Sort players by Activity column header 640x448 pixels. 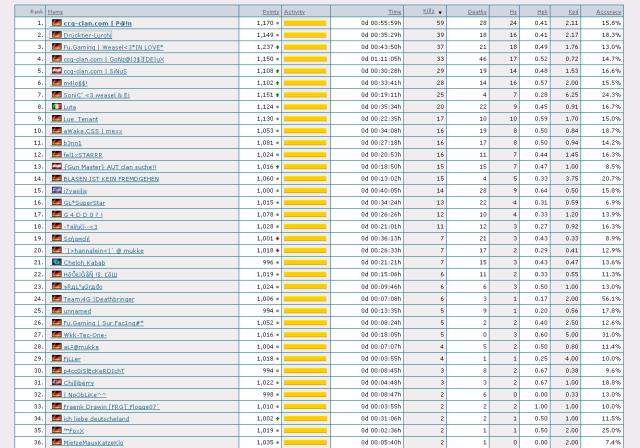click(x=295, y=11)
